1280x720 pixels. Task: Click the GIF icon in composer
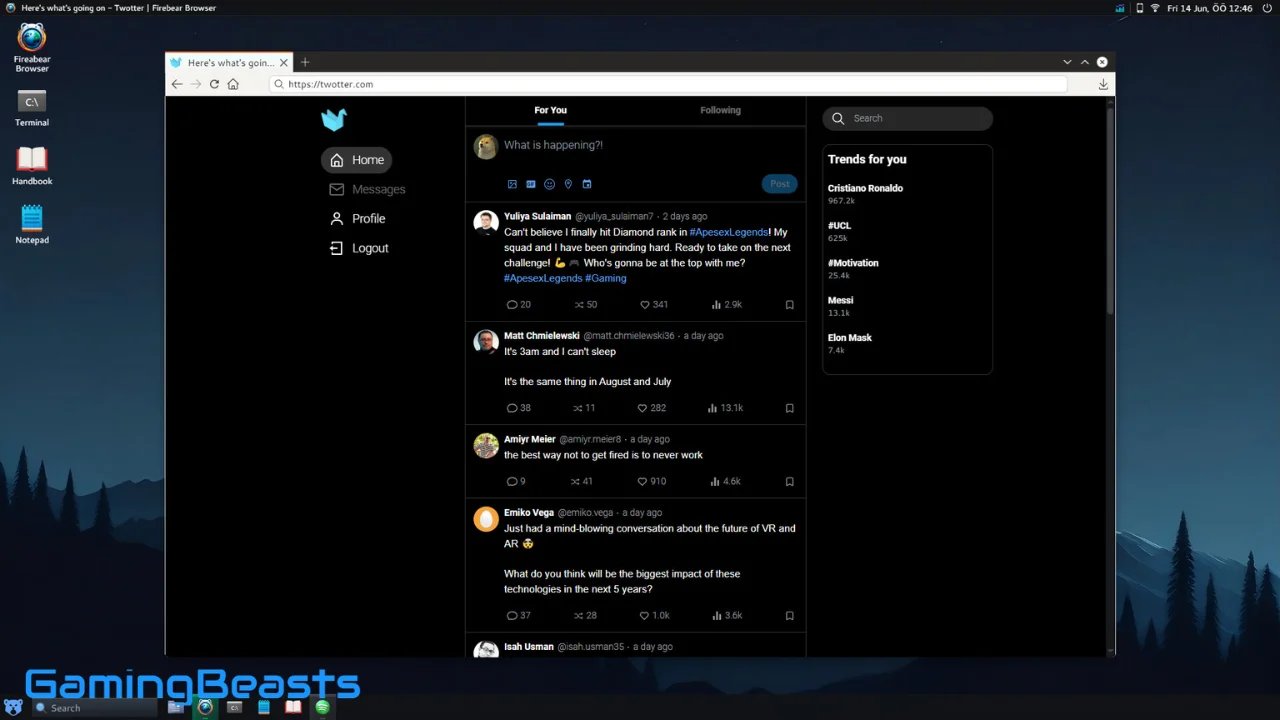[531, 184]
